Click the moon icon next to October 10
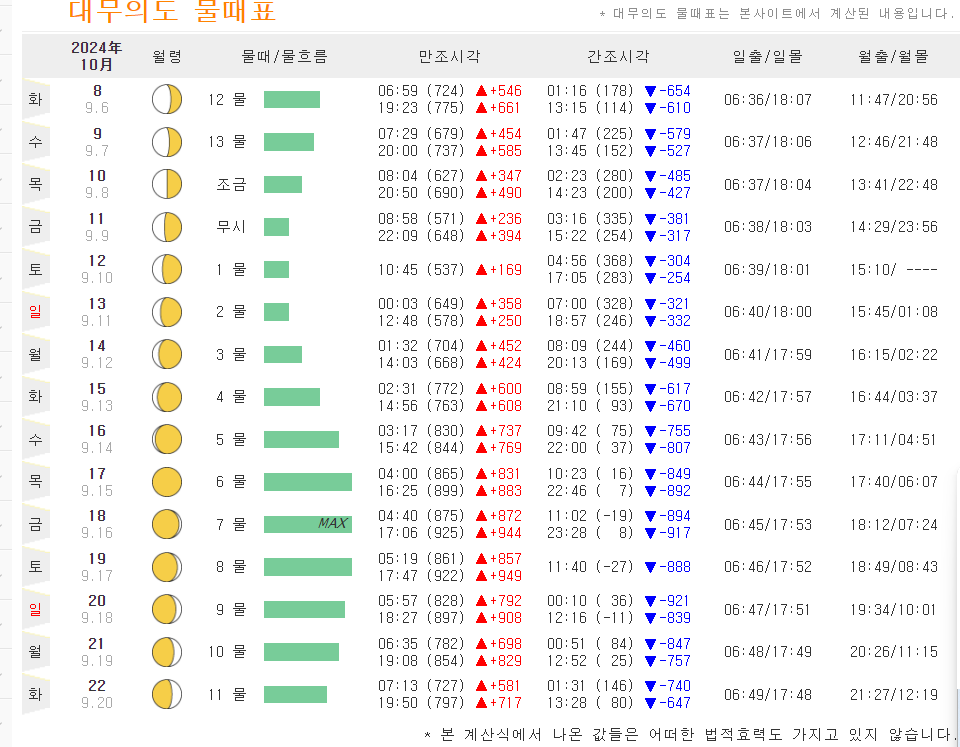 [x=166, y=184]
